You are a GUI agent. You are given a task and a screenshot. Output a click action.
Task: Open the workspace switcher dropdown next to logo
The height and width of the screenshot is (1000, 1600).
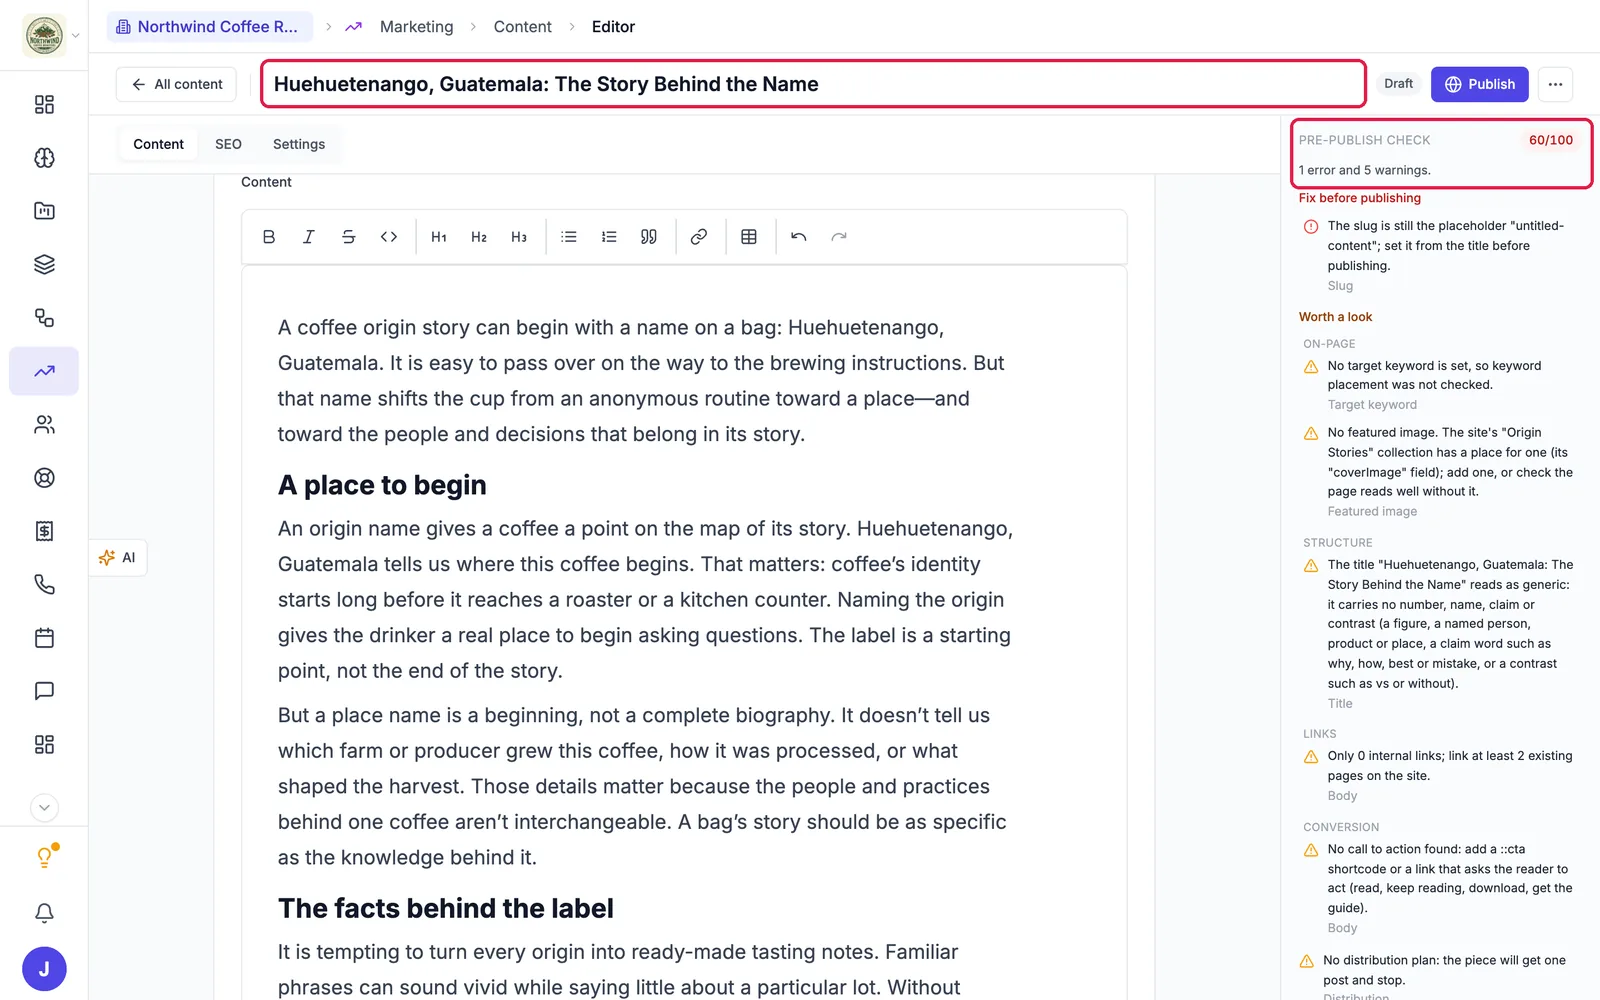(76, 36)
